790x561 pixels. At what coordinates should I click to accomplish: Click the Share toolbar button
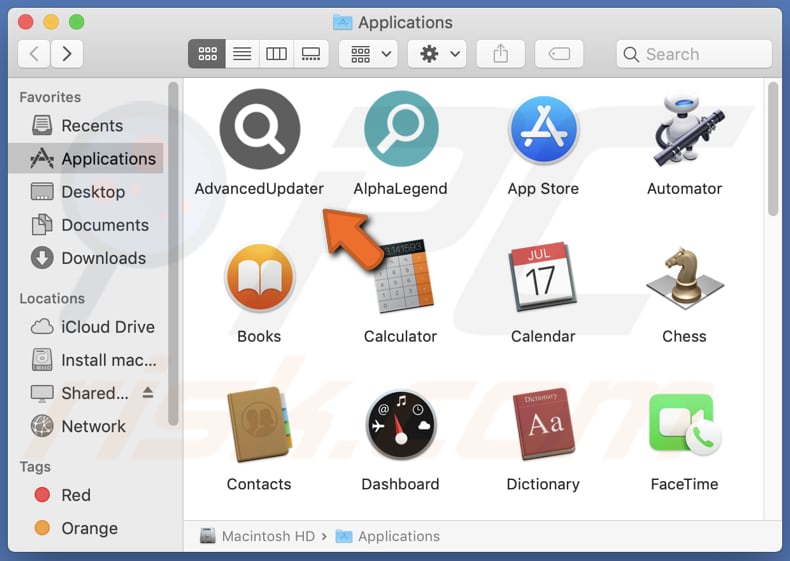tap(500, 54)
